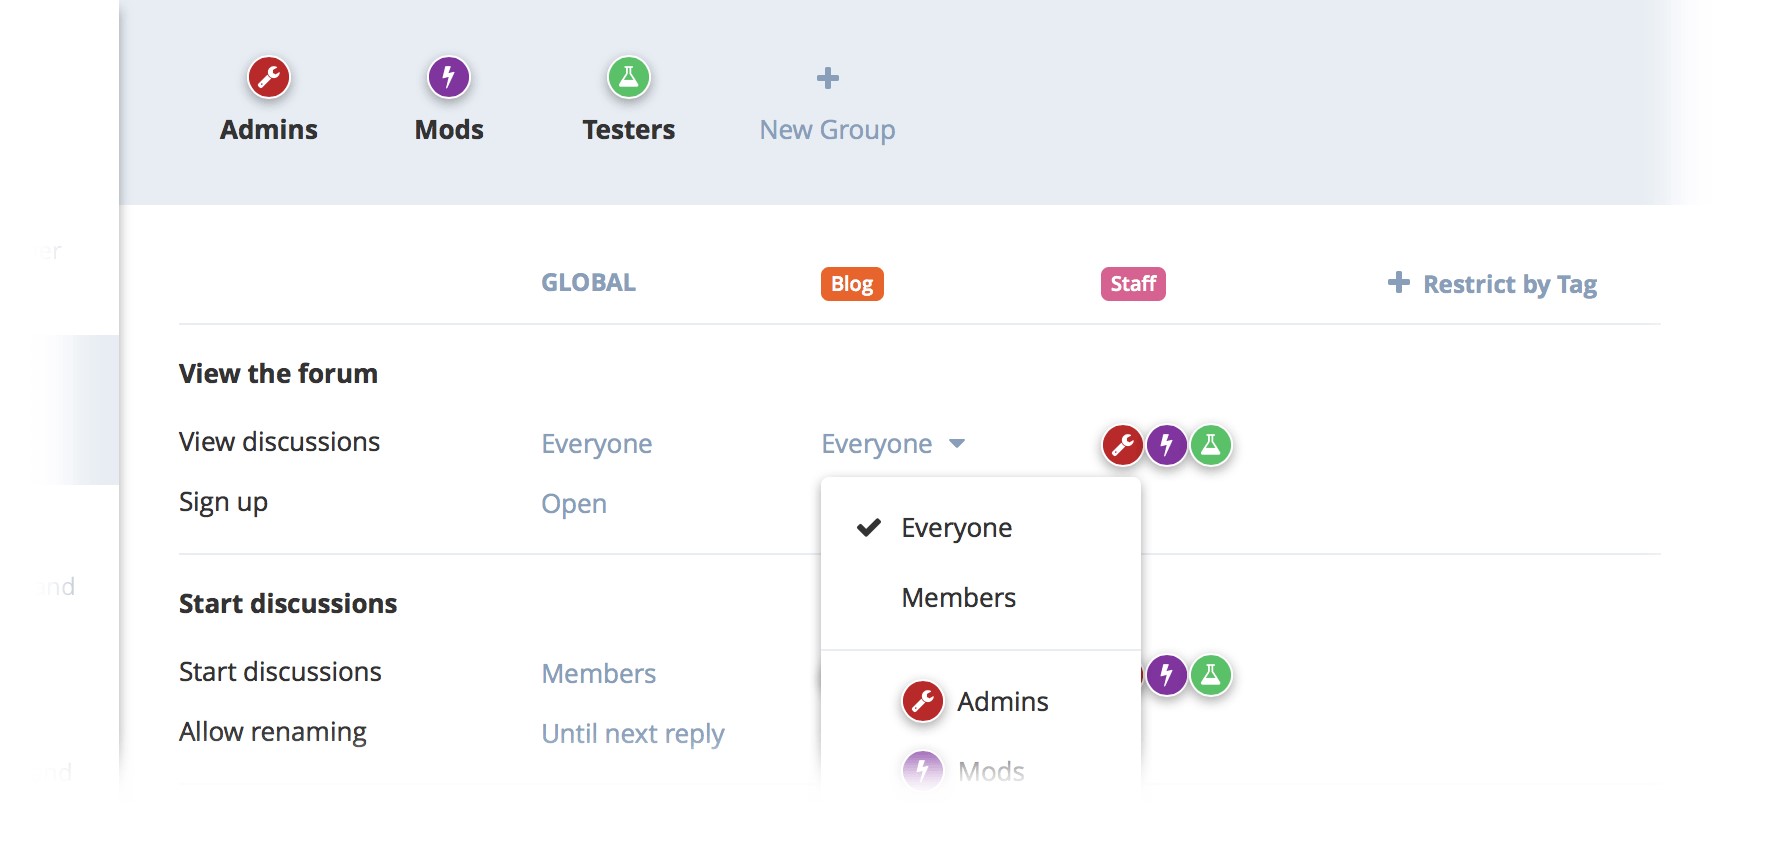This screenshot has width=1770, height=845.
Task: Click red wrench badge in View discussions row
Action: (x=1123, y=445)
